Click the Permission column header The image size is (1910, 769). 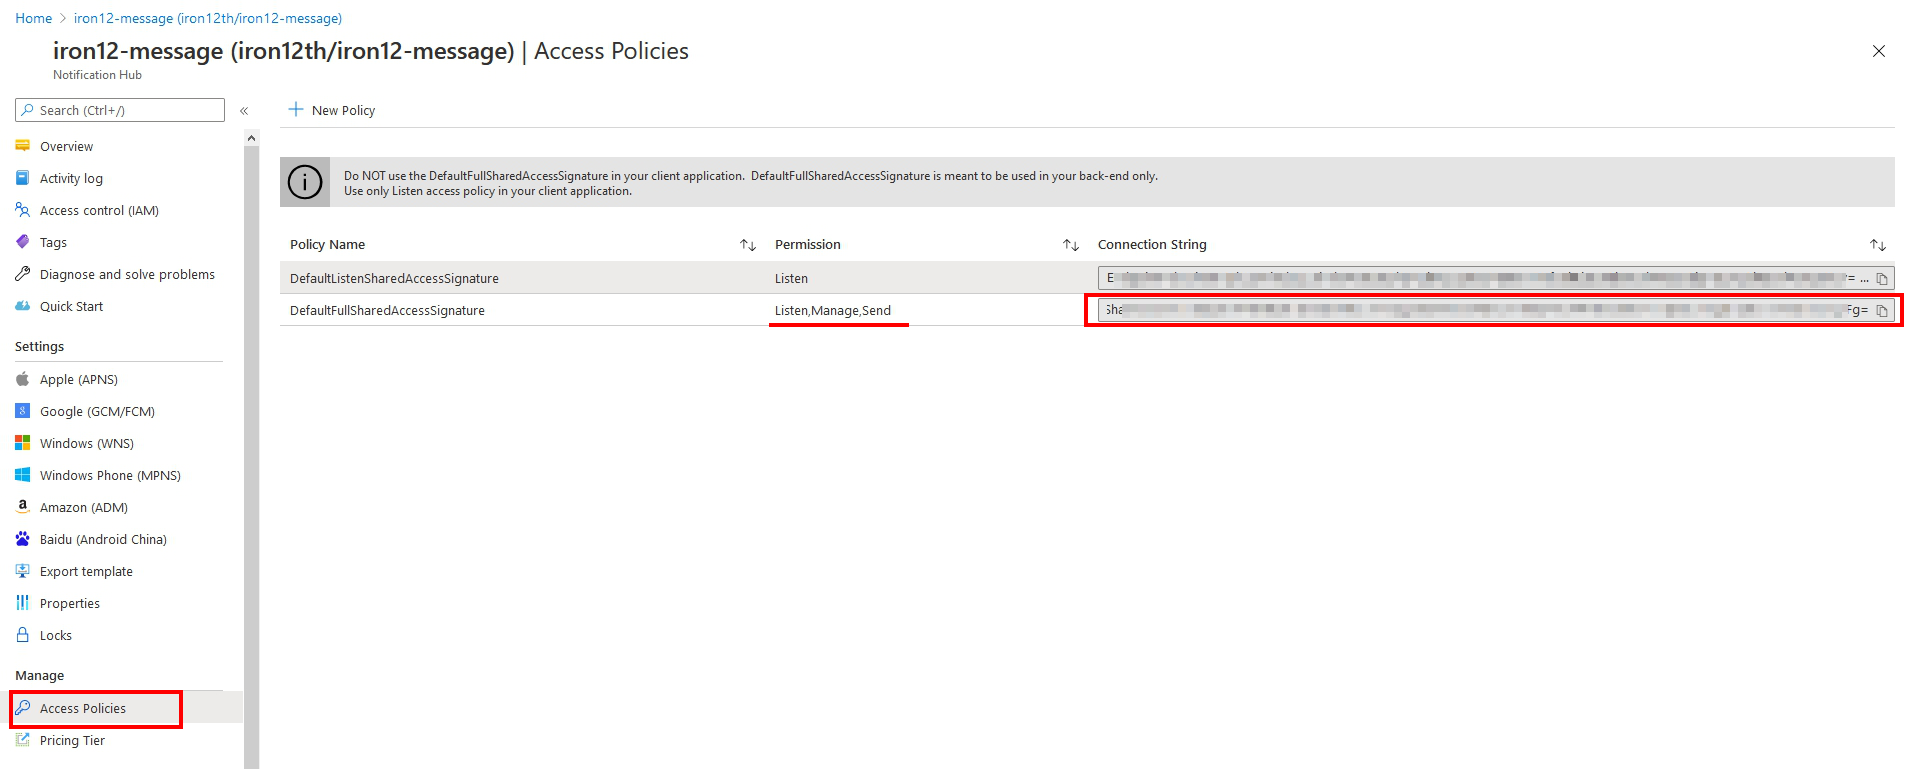point(808,244)
